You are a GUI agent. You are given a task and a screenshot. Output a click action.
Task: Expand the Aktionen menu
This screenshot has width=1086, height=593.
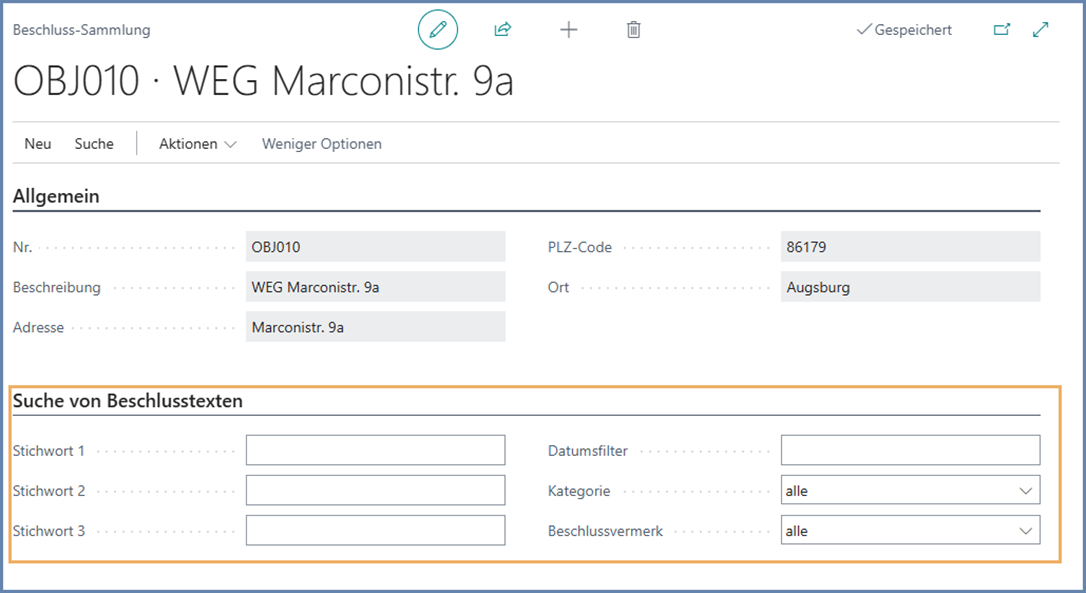point(197,144)
